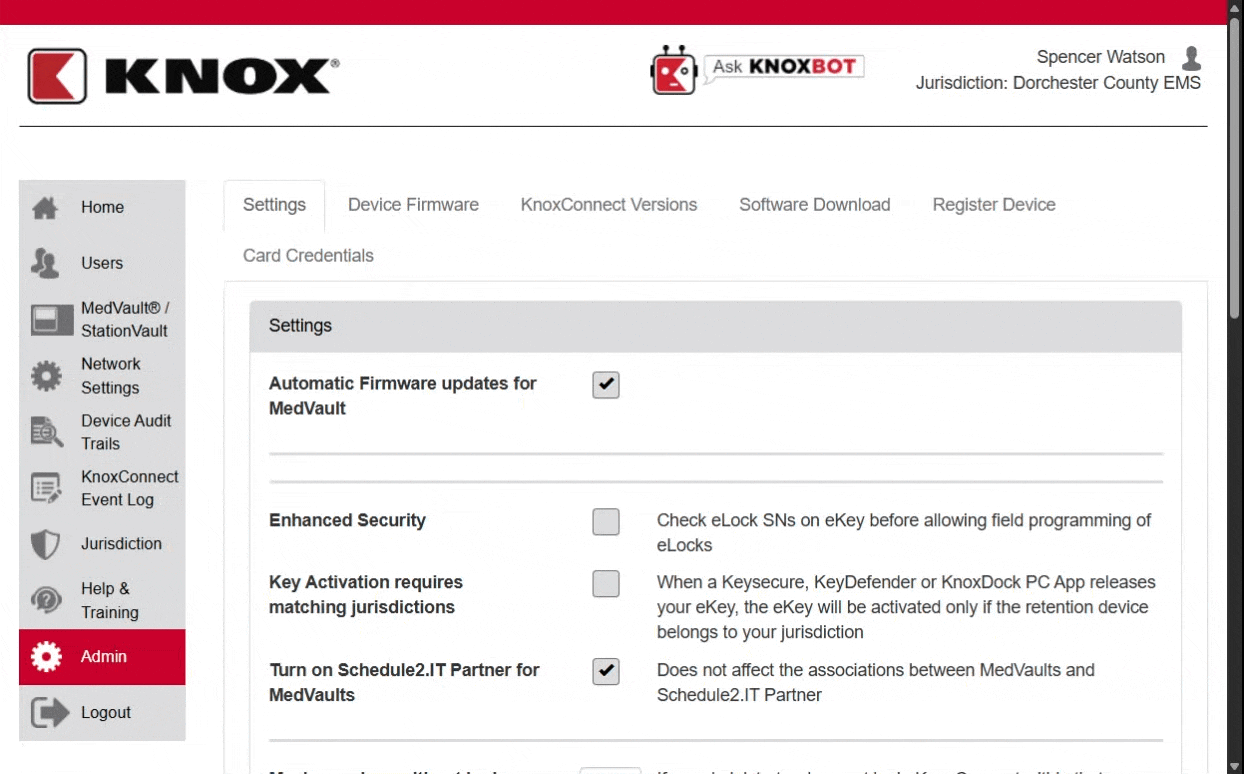Open the Device Firmware tab
The height and width of the screenshot is (774, 1244).
point(413,205)
